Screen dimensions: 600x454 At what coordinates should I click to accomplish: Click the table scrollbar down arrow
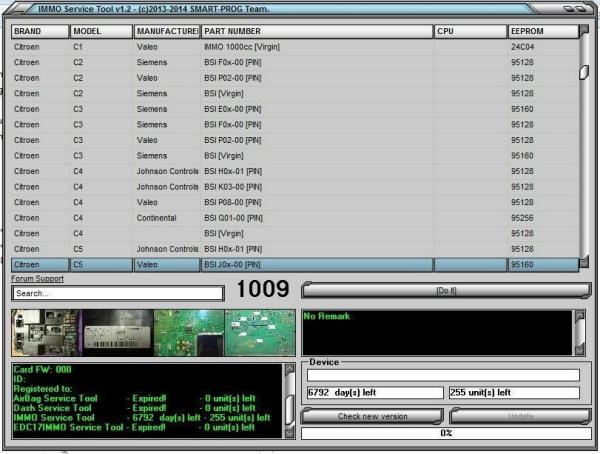584,262
